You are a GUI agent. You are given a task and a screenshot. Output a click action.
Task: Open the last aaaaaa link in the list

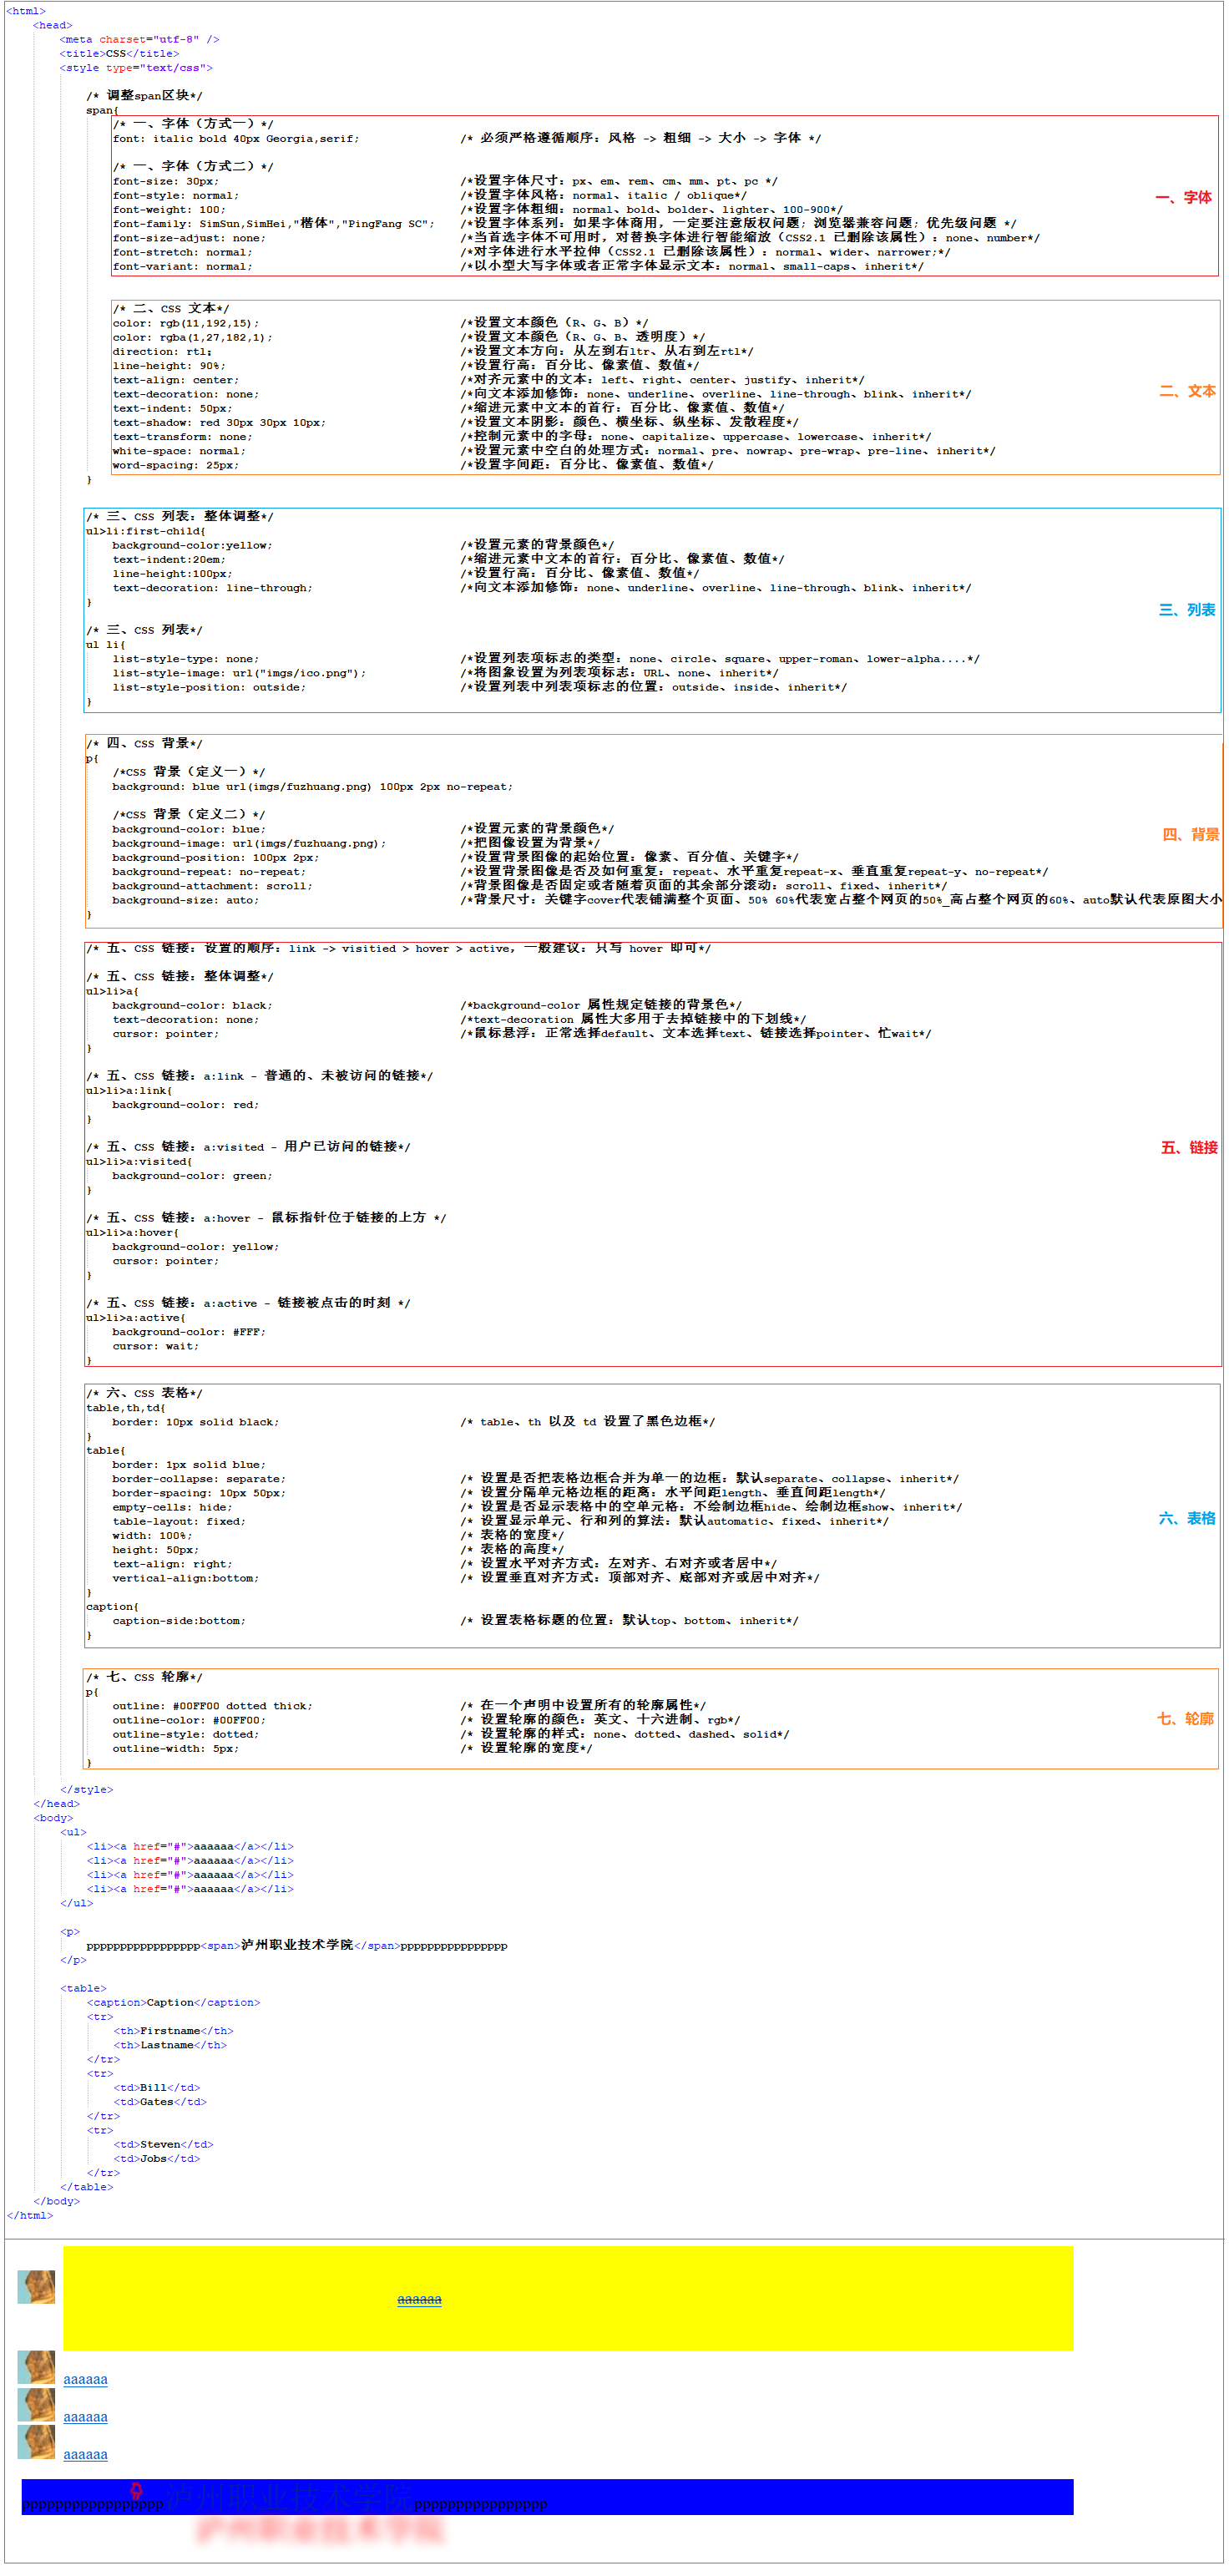(x=85, y=2455)
